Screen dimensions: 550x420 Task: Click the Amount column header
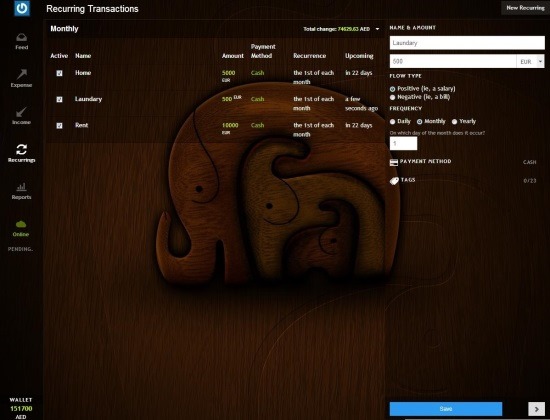tap(233, 56)
